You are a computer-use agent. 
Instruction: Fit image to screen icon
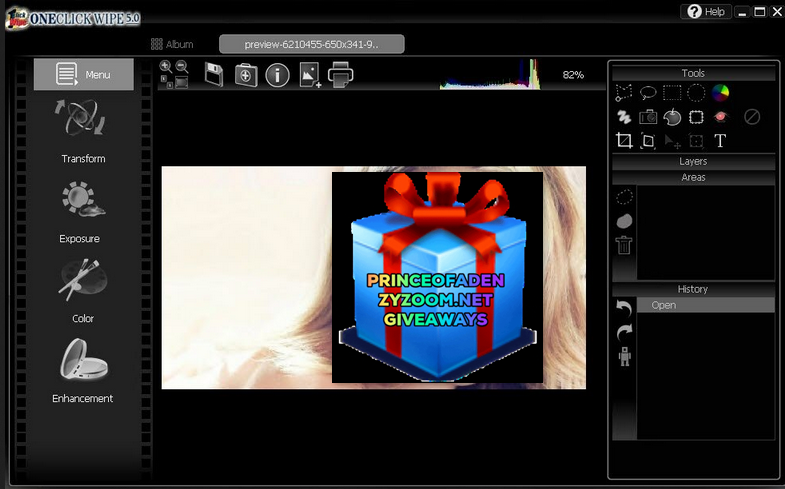[x=181, y=82]
